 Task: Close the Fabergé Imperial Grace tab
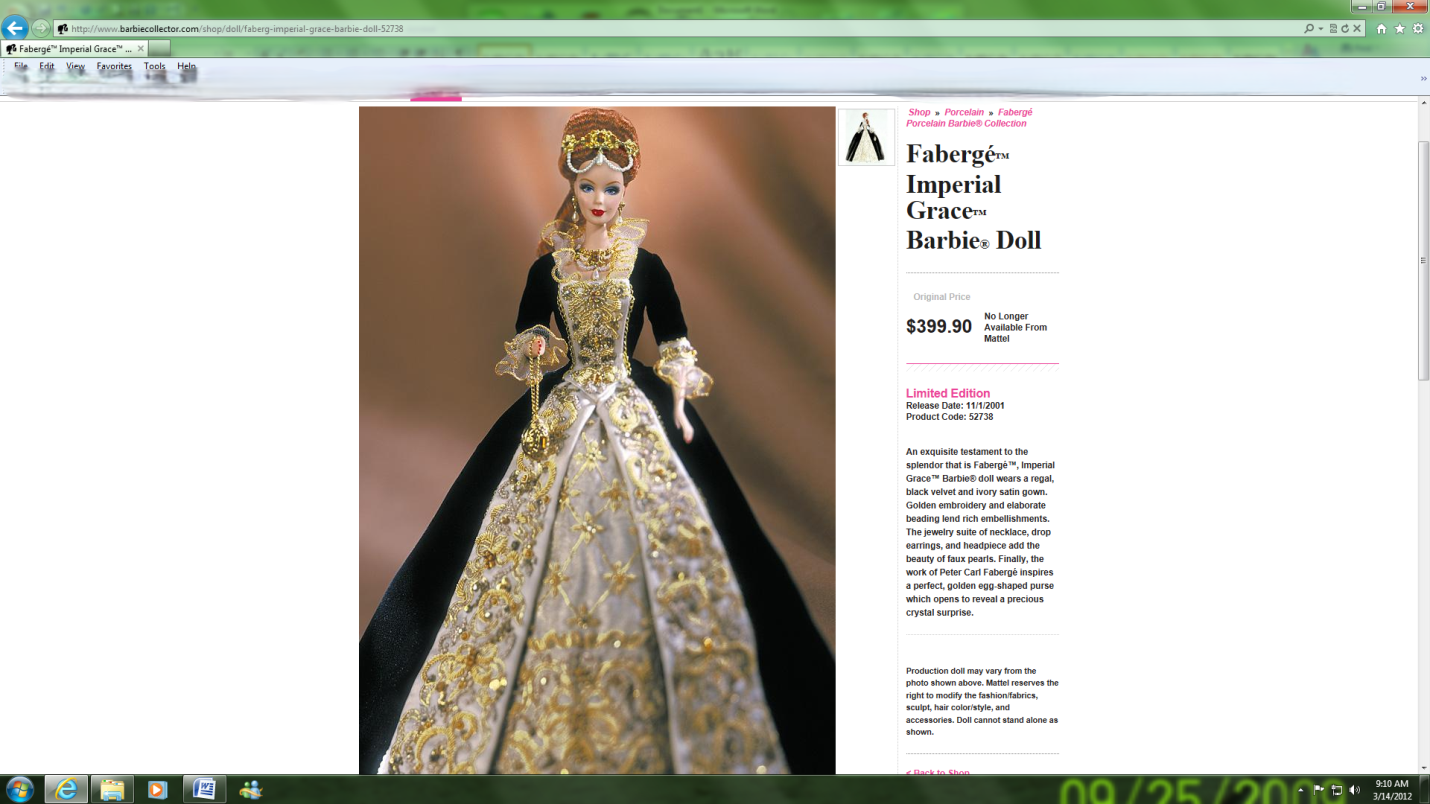point(141,48)
